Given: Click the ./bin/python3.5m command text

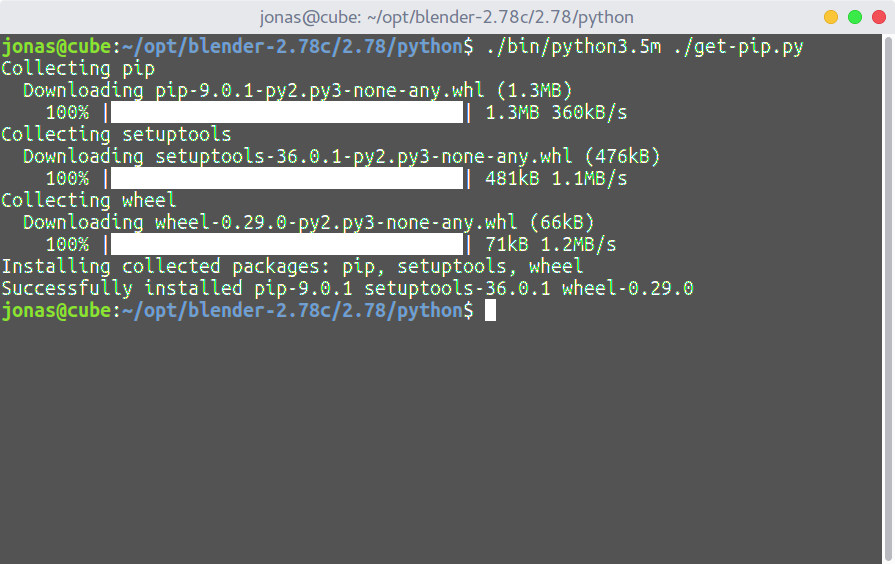Looking at the screenshot, I should (573, 47).
